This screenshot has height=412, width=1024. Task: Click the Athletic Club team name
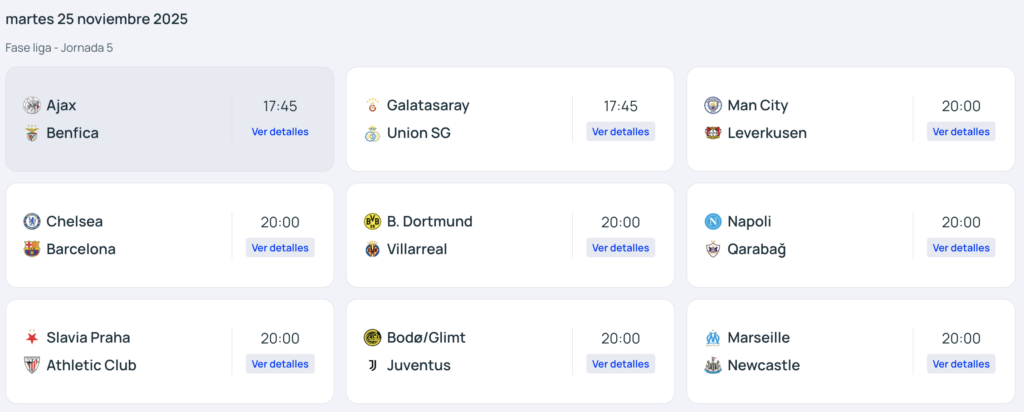click(91, 365)
